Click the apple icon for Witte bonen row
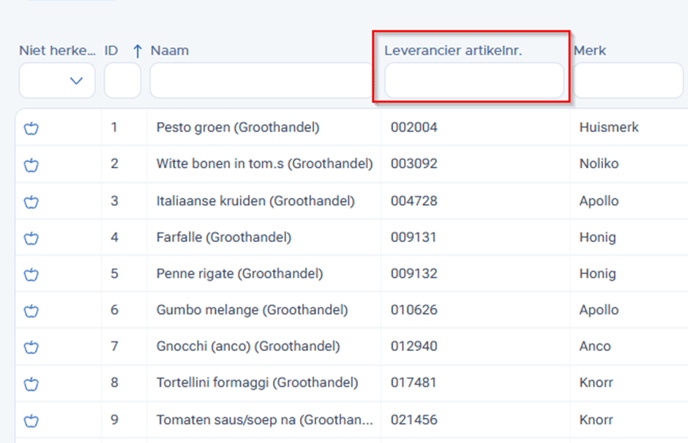The width and height of the screenshot is (688, 443). coord(31,165)
